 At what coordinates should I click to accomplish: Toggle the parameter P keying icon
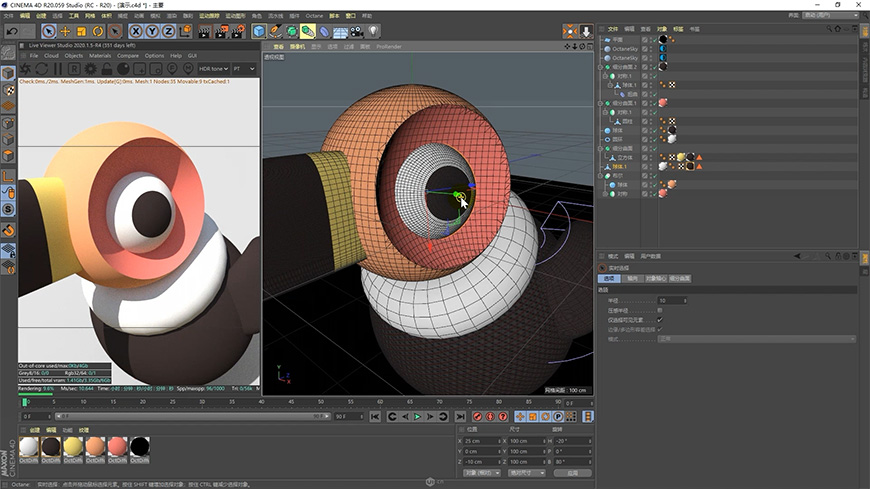coord(558,416)
